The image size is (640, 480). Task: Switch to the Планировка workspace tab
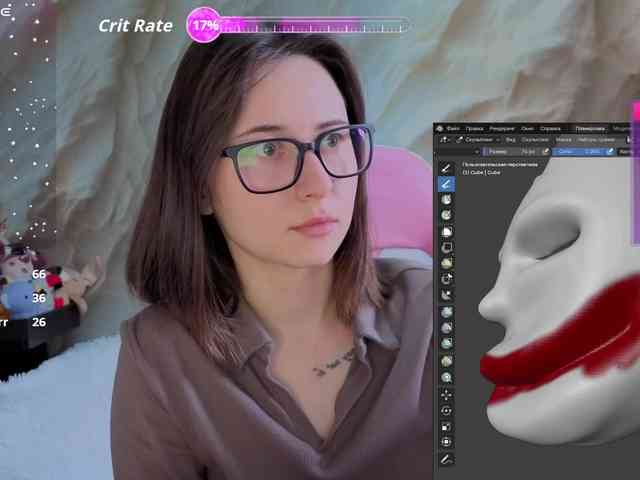click(x=589, y=128)
